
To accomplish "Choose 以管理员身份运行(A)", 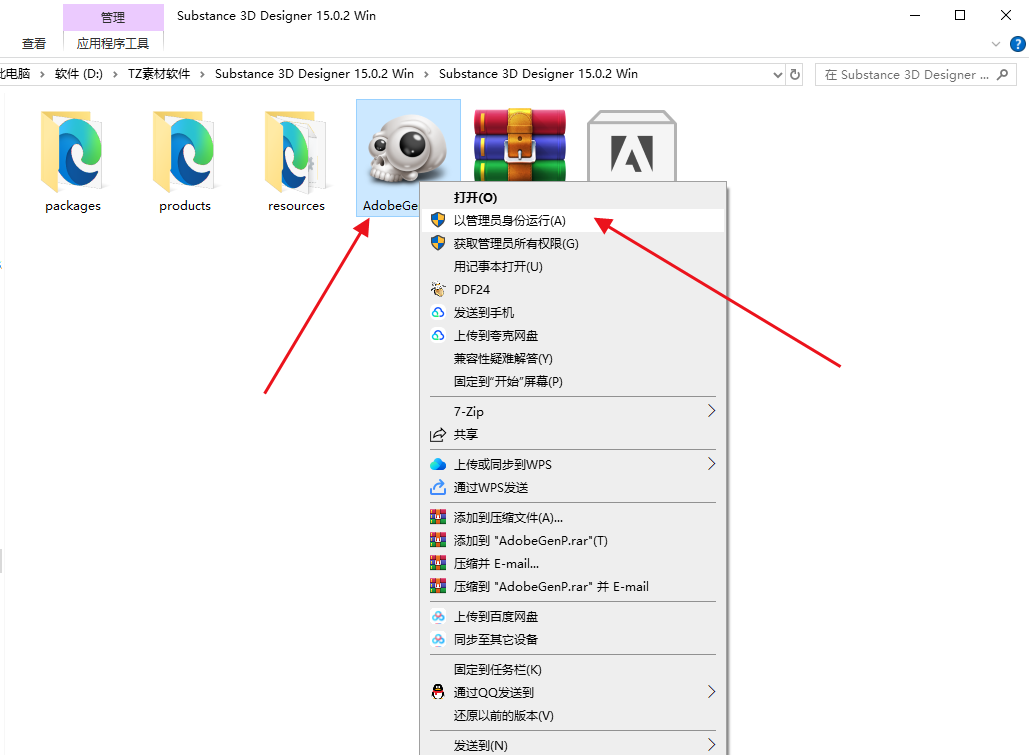I will tap(573, 220).
